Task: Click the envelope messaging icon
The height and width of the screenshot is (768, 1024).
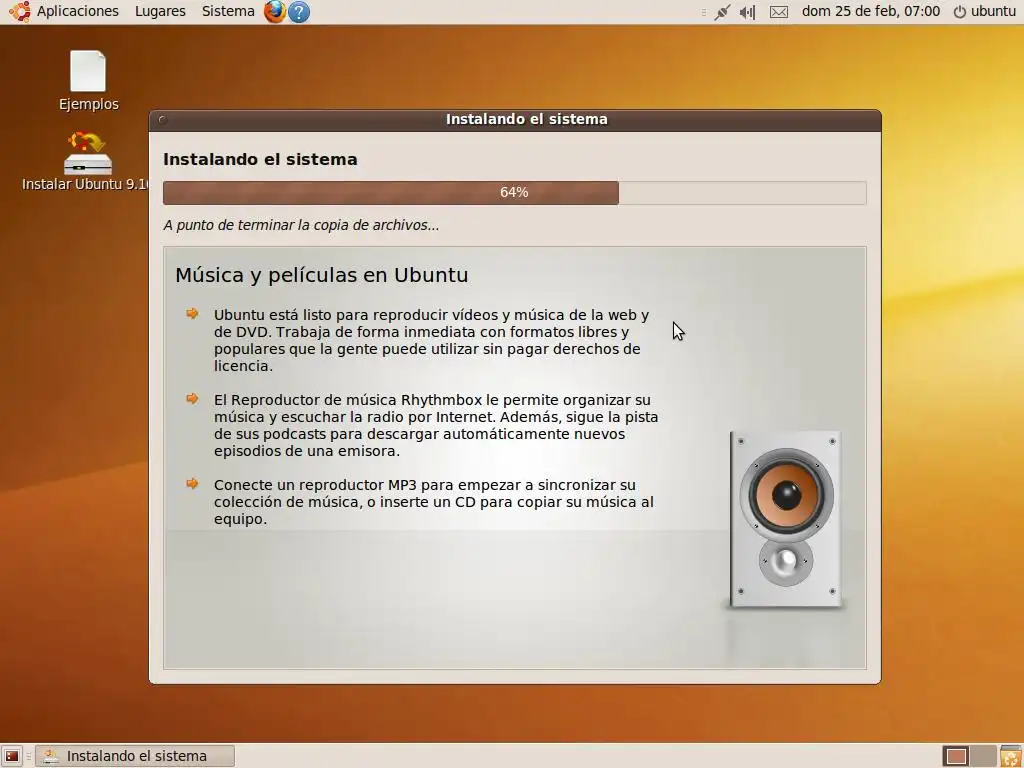Action: coord(778,12)
